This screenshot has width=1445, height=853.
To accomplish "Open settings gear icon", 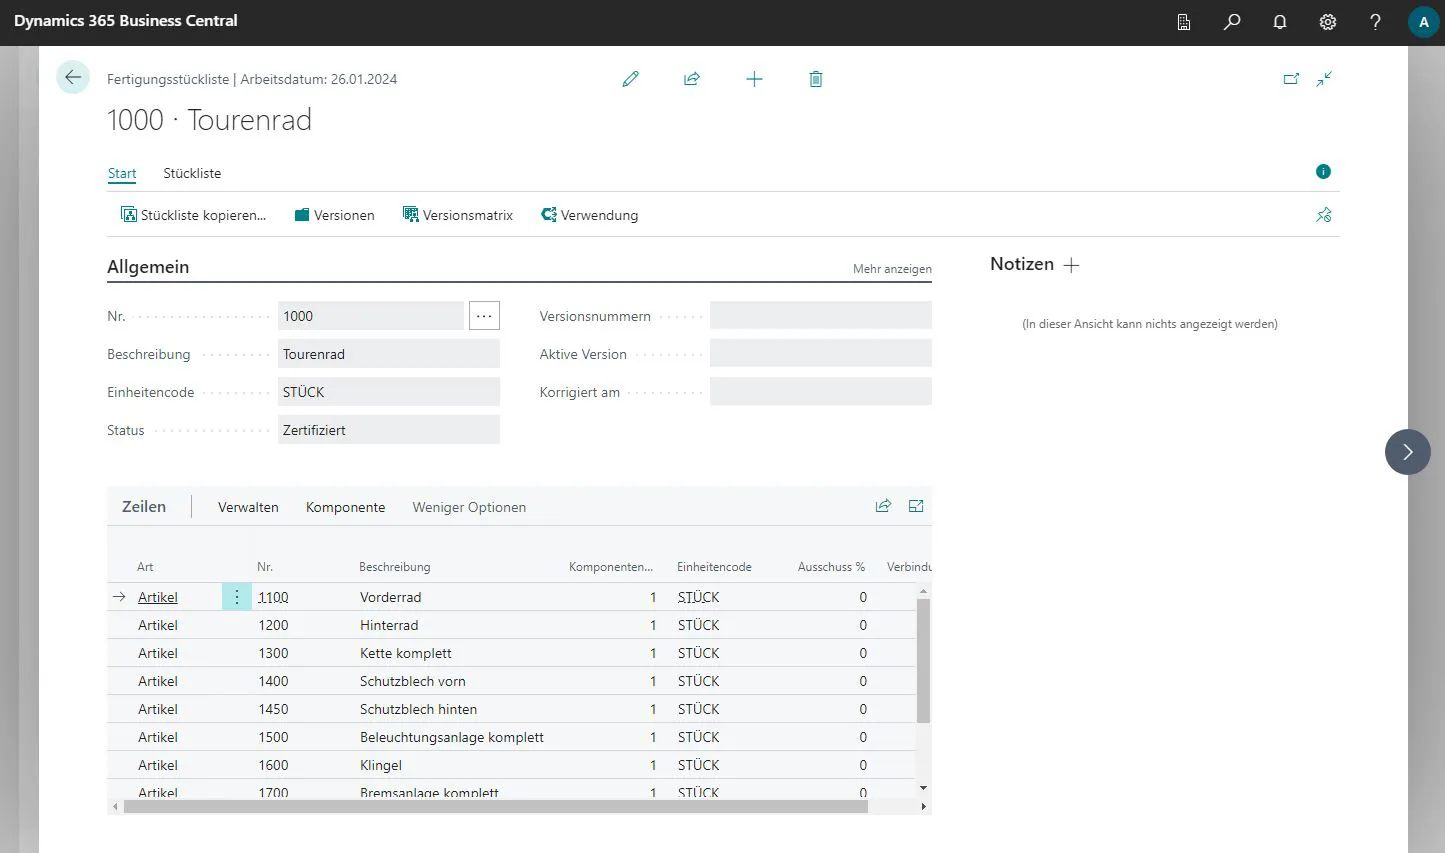I will pyautogui.click(x=1328, y=22).
